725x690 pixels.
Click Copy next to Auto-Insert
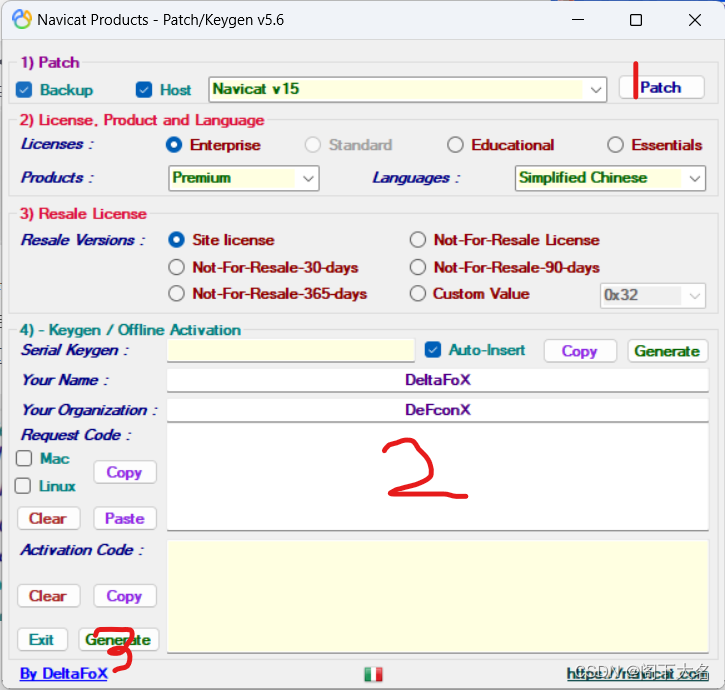(x=580, y=351)
